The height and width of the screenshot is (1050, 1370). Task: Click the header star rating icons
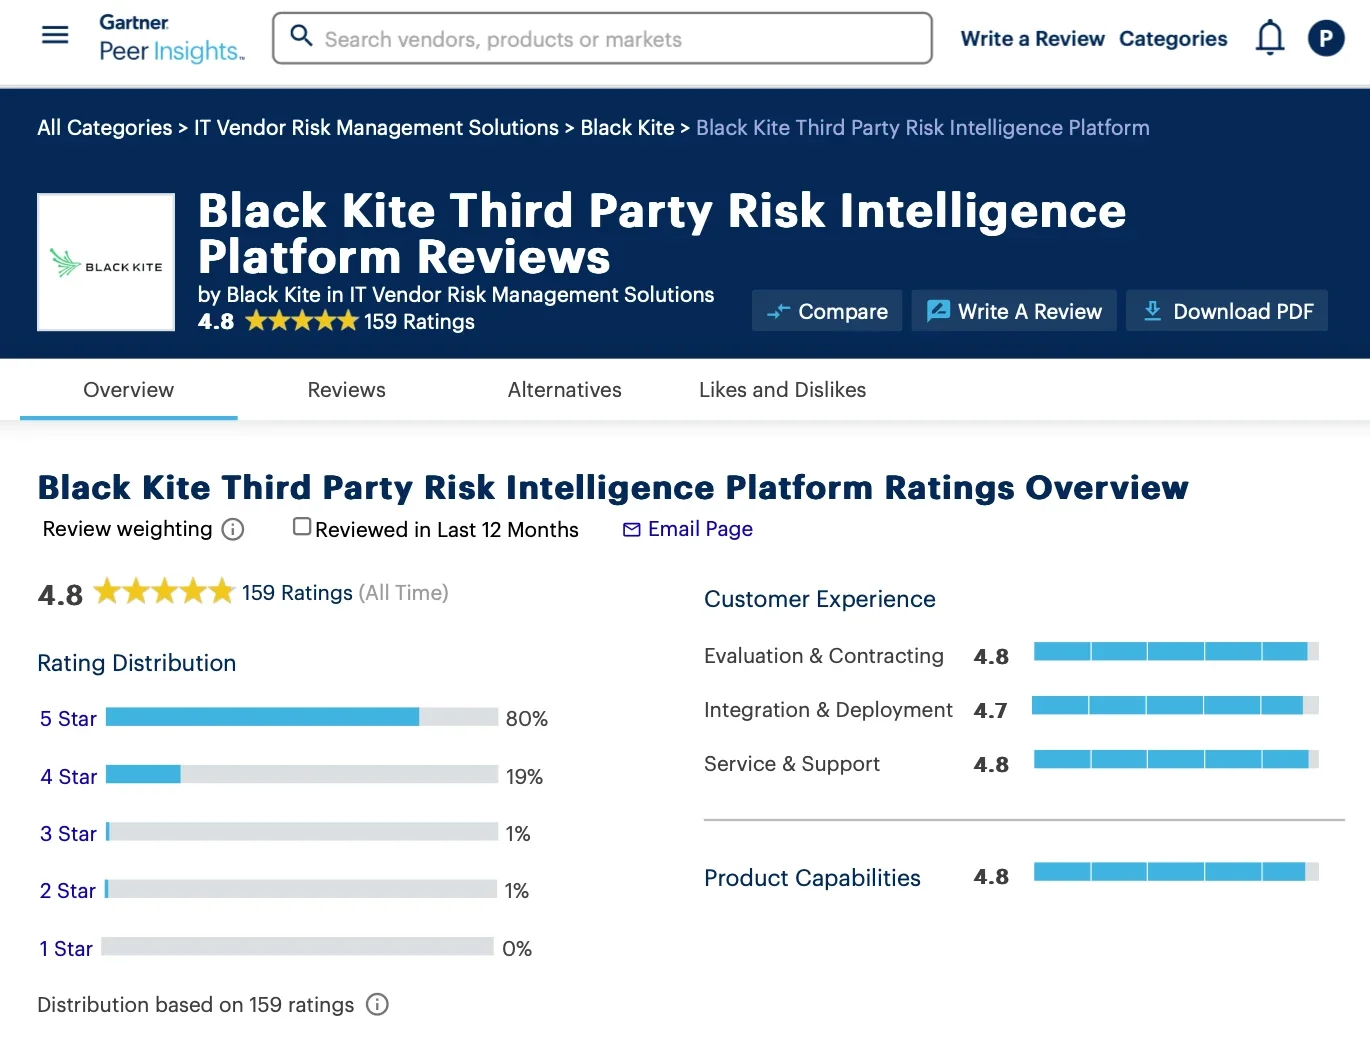(x=301, y=321)
